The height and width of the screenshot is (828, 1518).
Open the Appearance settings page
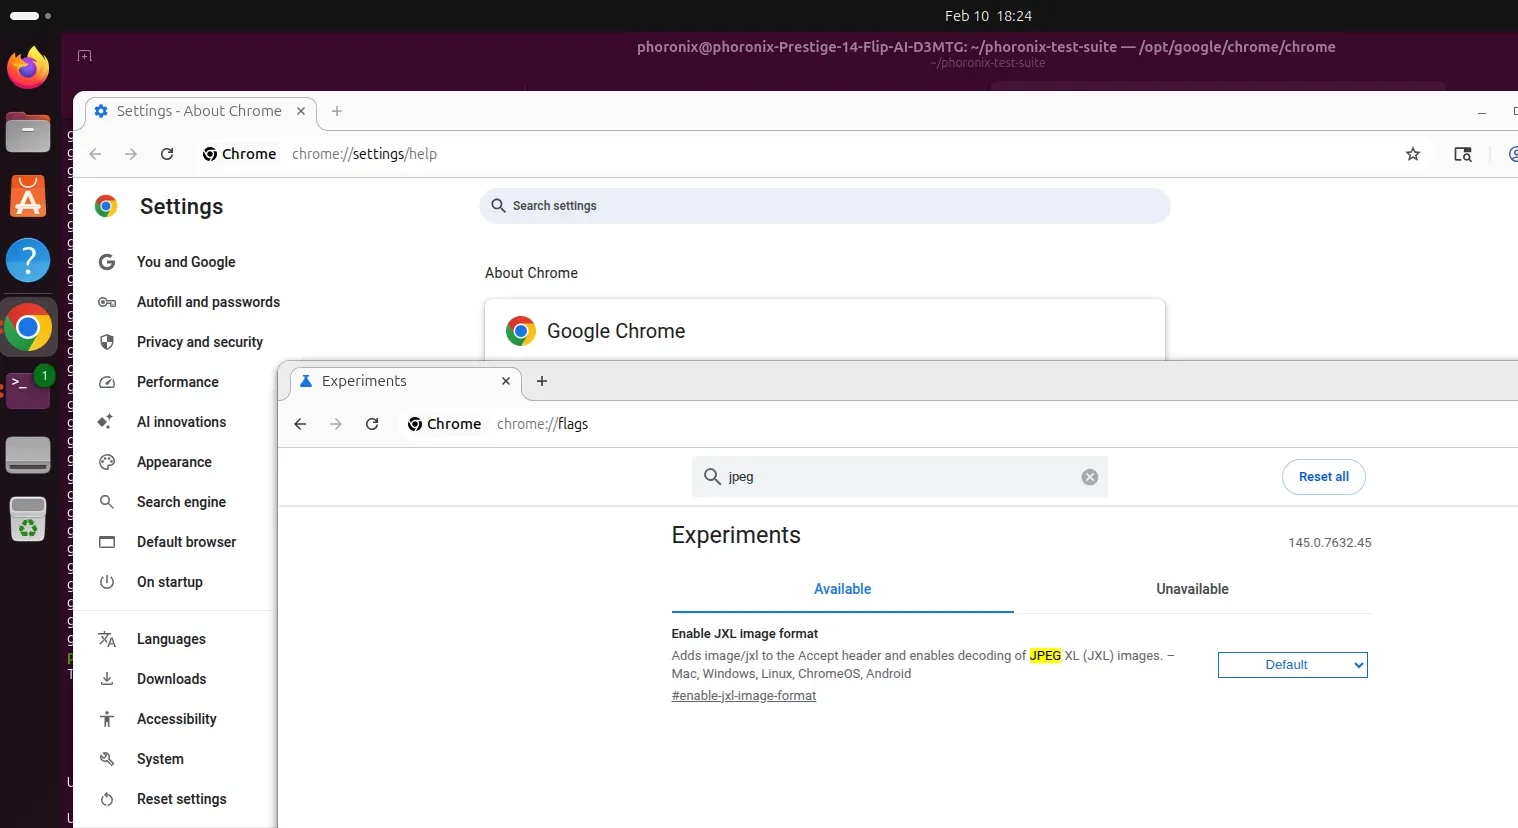tap(174, 462)
